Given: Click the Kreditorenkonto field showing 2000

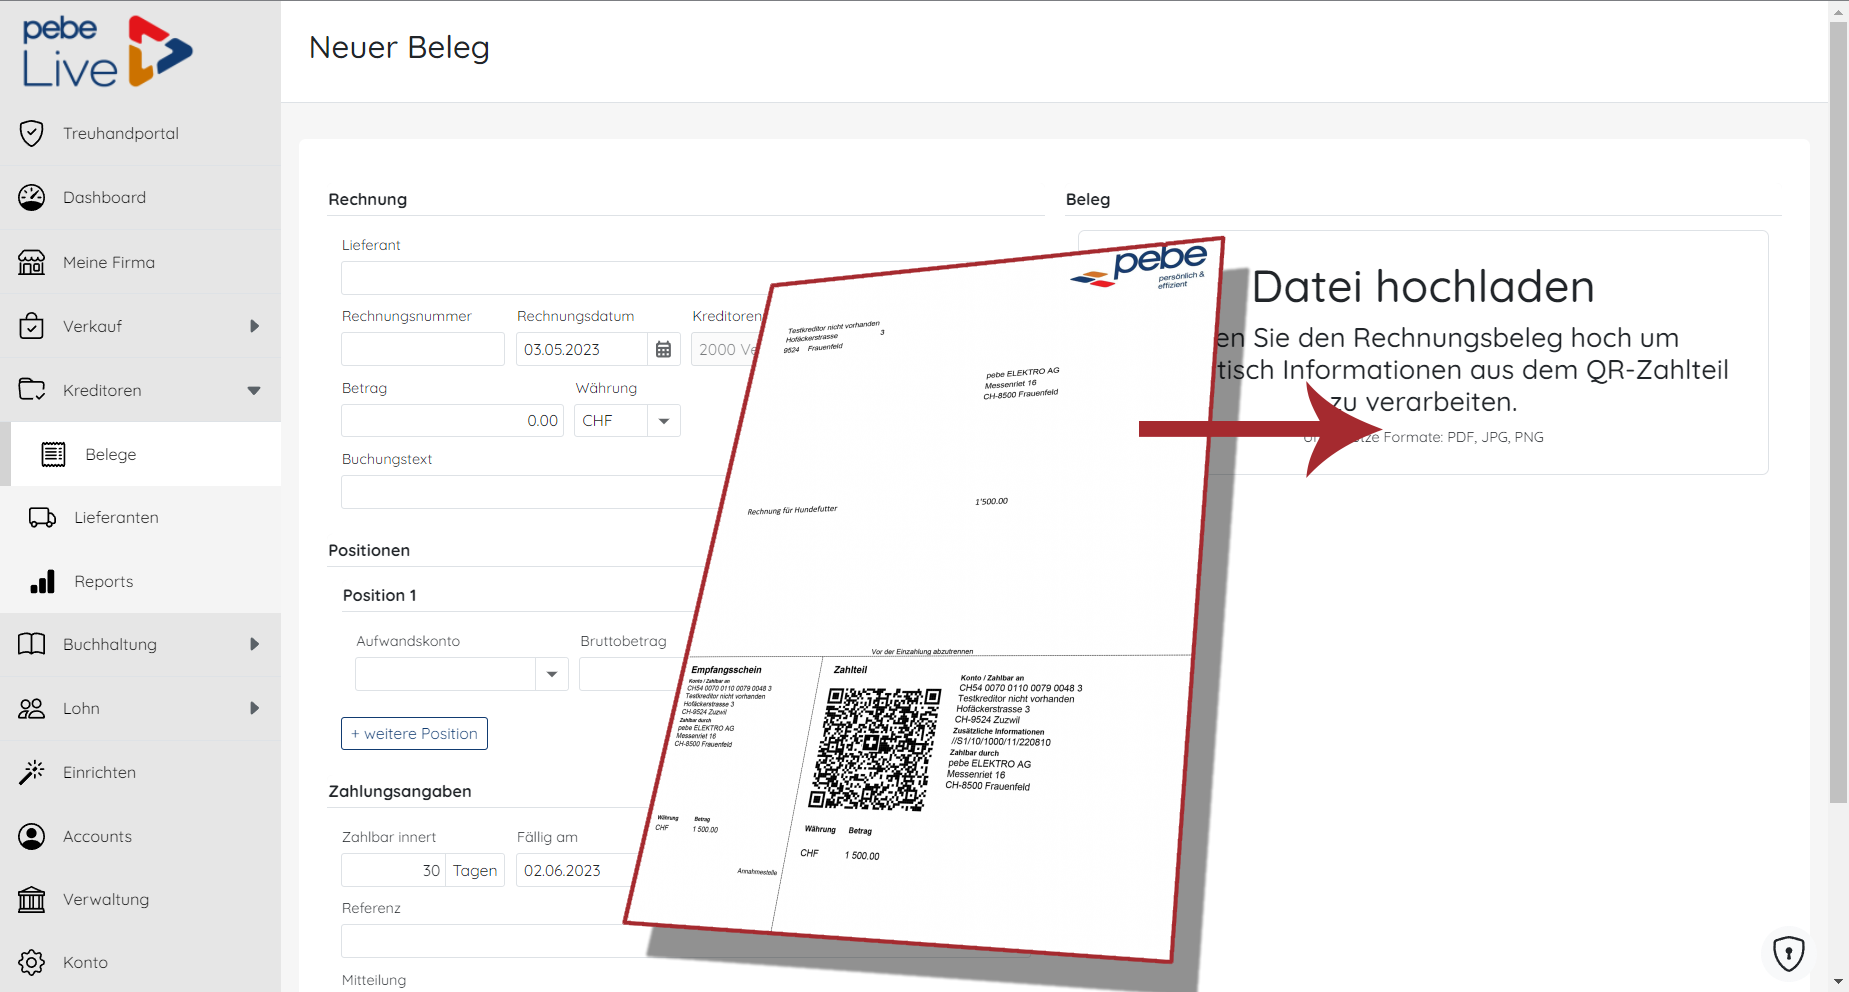Looking at the screenshot, I should (x=727, y=349).
